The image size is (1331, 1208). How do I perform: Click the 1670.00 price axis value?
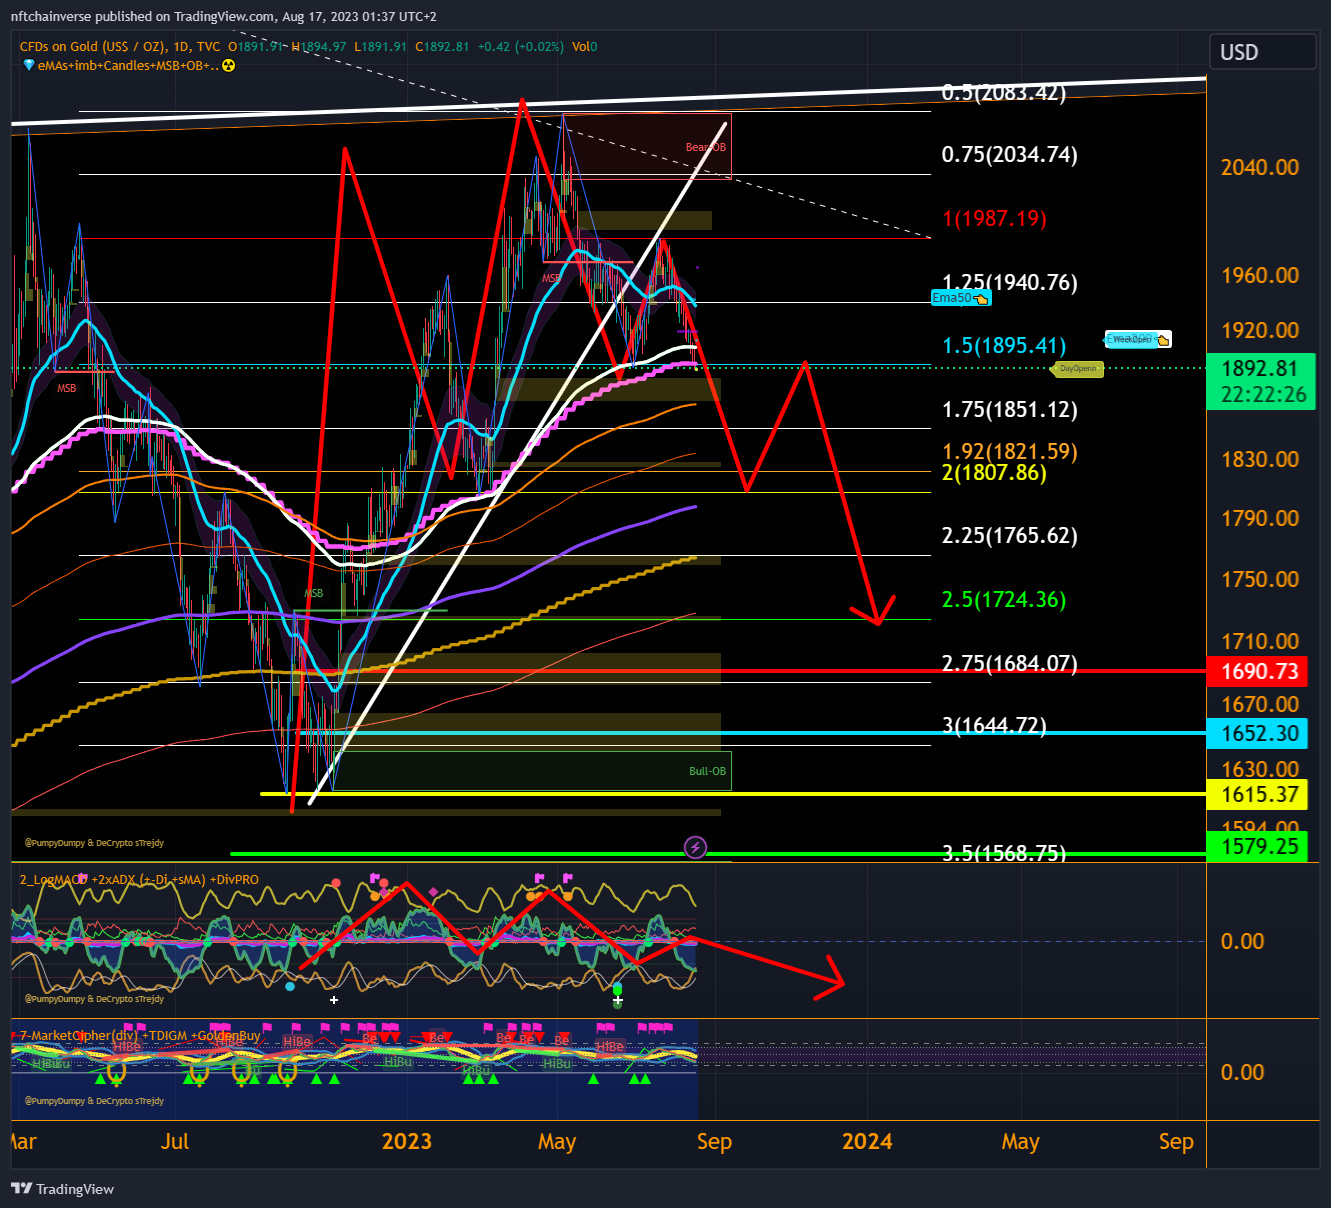pyautogui.click(x=1259, y=704)
